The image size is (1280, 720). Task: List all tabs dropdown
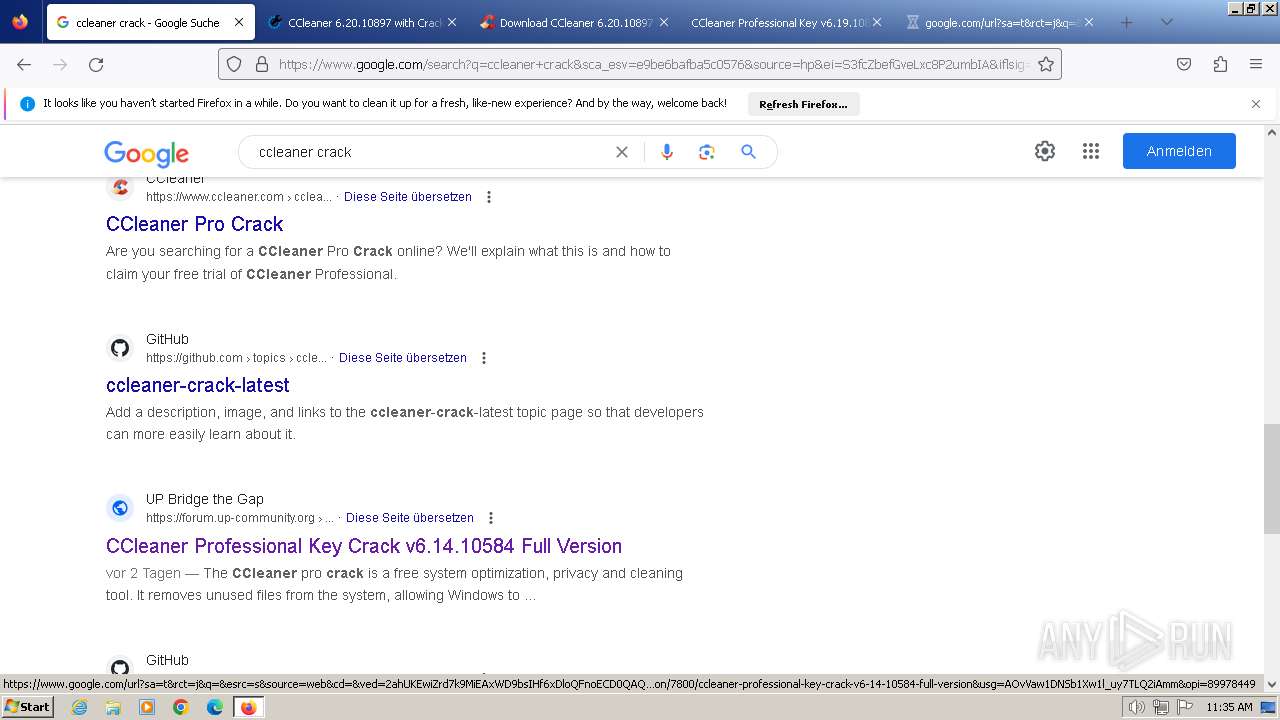(1166, 22)
